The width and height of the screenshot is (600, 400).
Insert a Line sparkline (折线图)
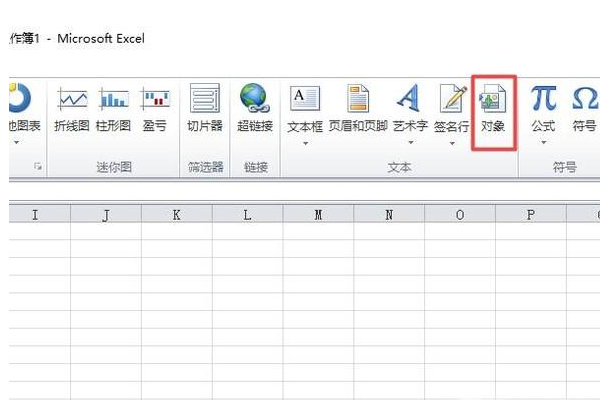[72, 109]
